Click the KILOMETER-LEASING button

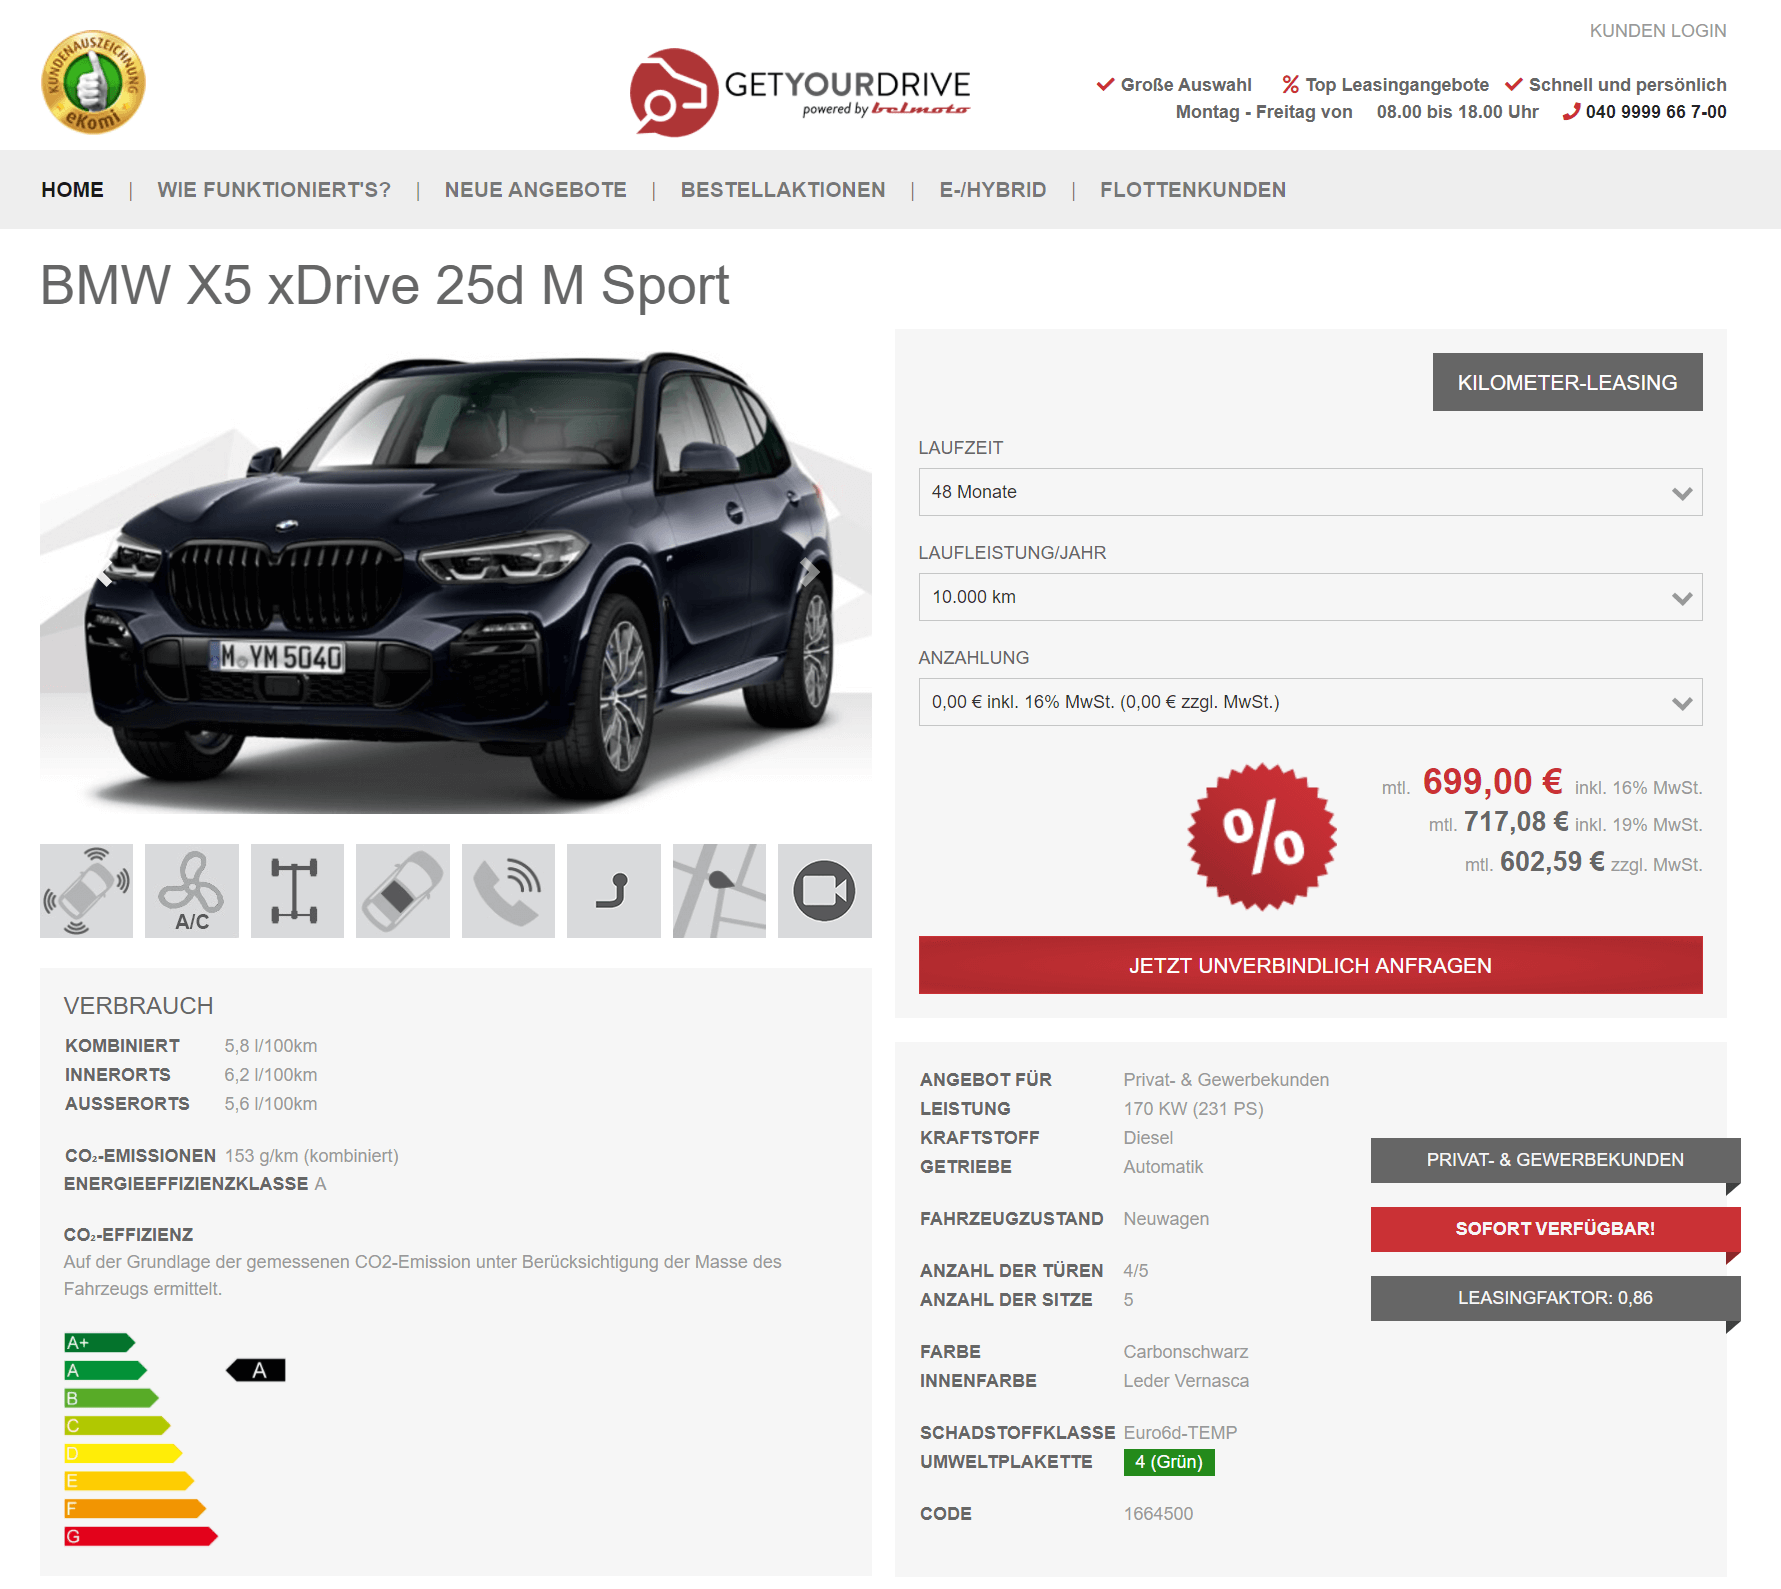coord(1567,382)
